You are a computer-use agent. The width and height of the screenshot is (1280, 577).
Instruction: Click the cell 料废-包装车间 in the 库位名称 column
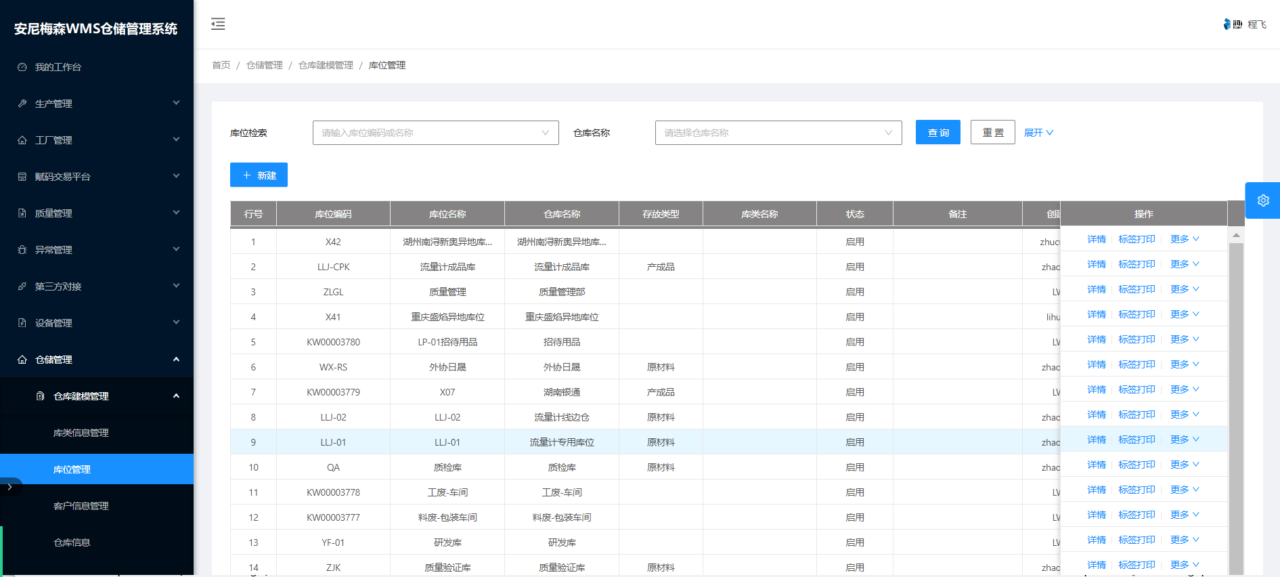(x=447, y=517)
